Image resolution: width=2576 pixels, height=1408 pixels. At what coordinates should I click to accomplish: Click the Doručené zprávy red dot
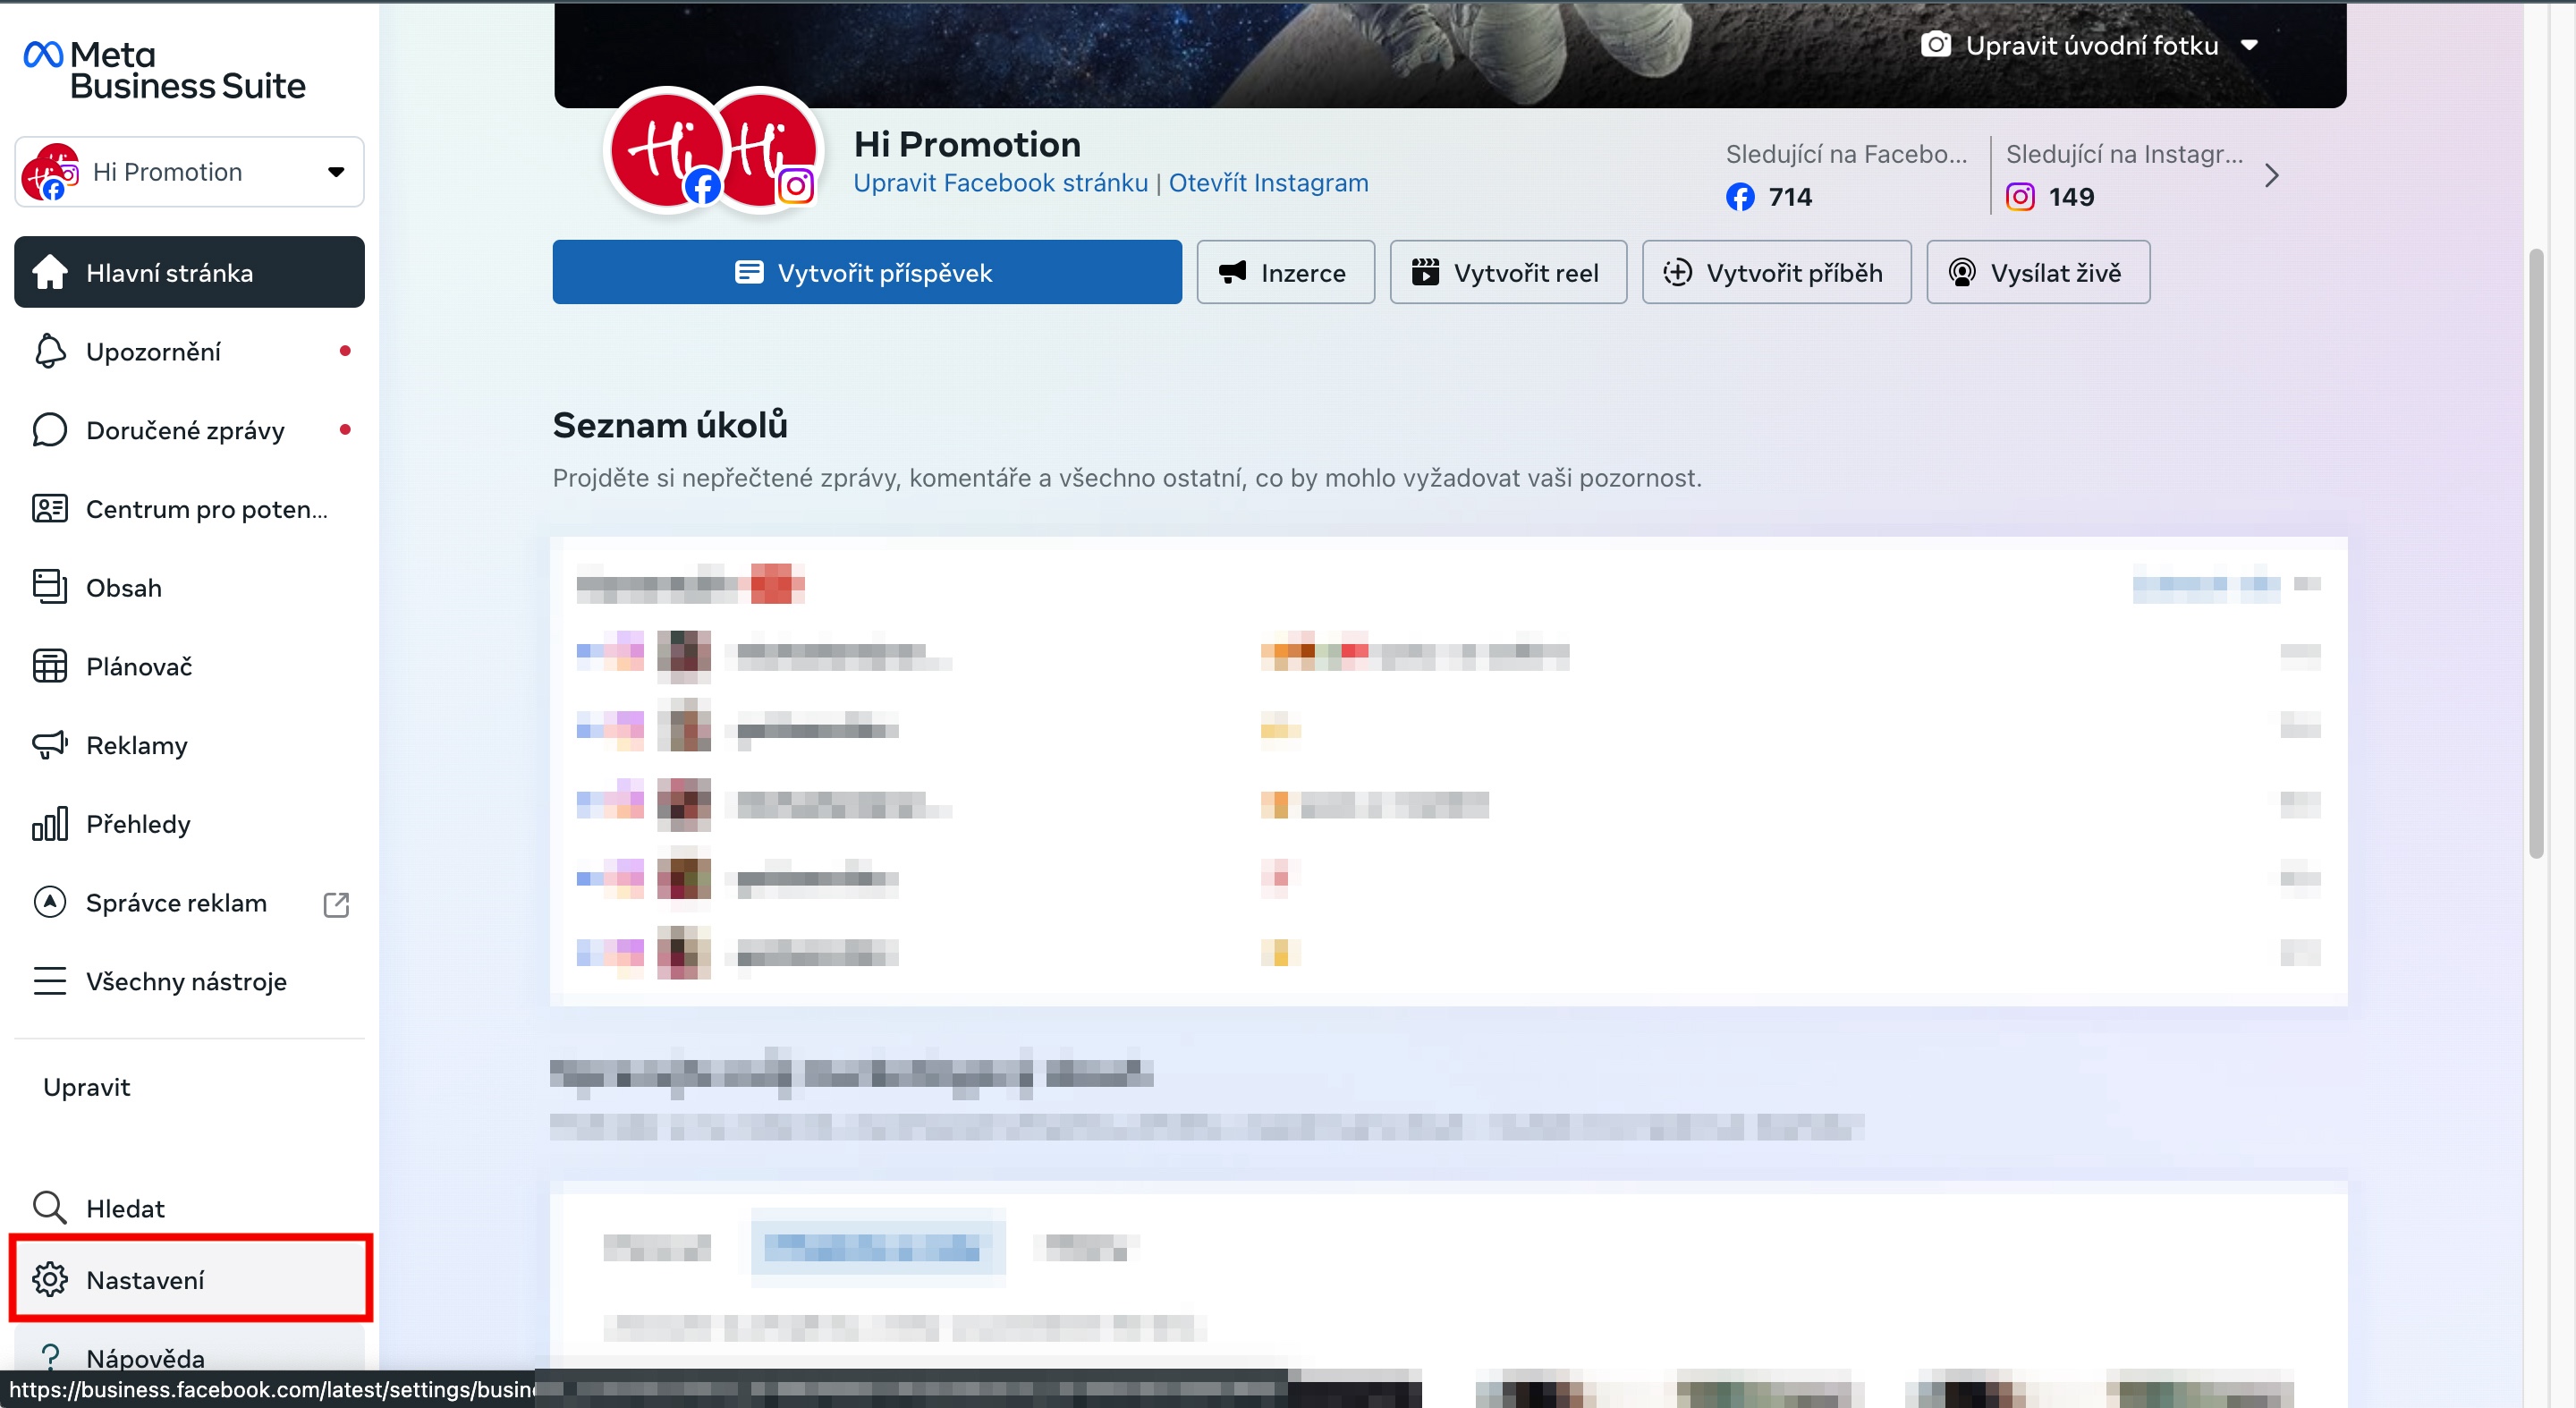coord(345,430)
